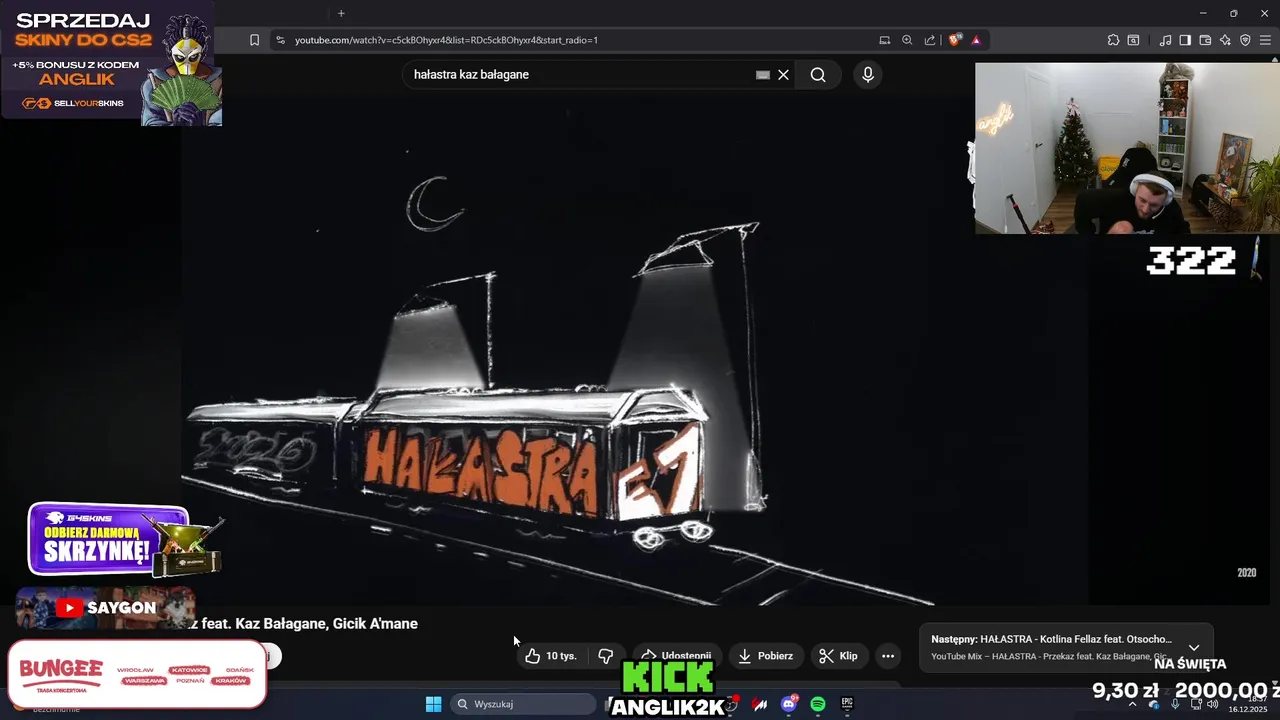Viewport: 1280px width, 720px height.
Task: Open the three-dot more actions menu
Action: coord(888,656)
